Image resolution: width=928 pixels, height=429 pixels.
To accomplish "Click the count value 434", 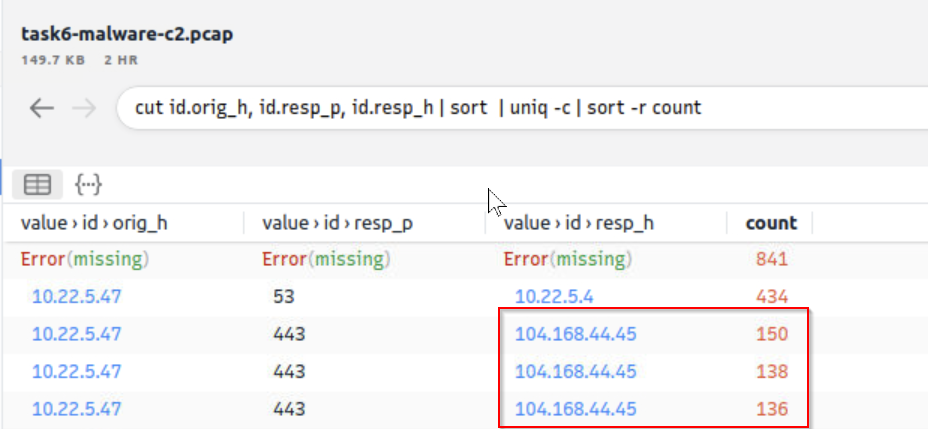I will pos(772,296).
